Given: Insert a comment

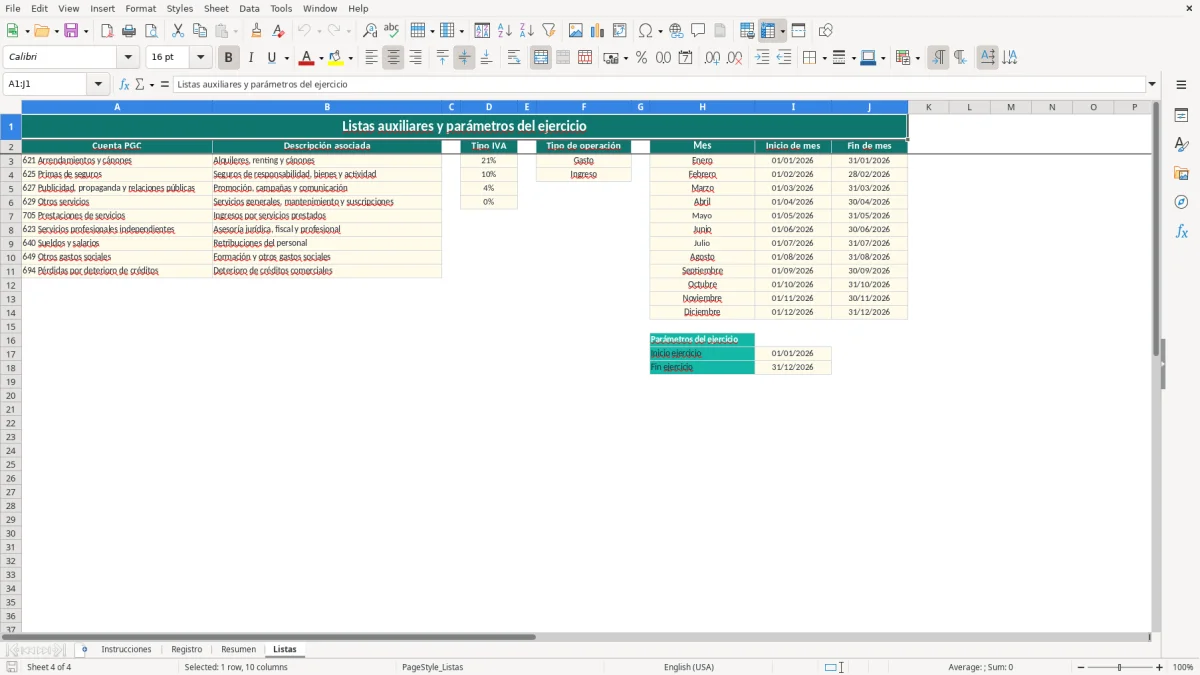Looking at the screenshot, I should click(x=698, y=31).
